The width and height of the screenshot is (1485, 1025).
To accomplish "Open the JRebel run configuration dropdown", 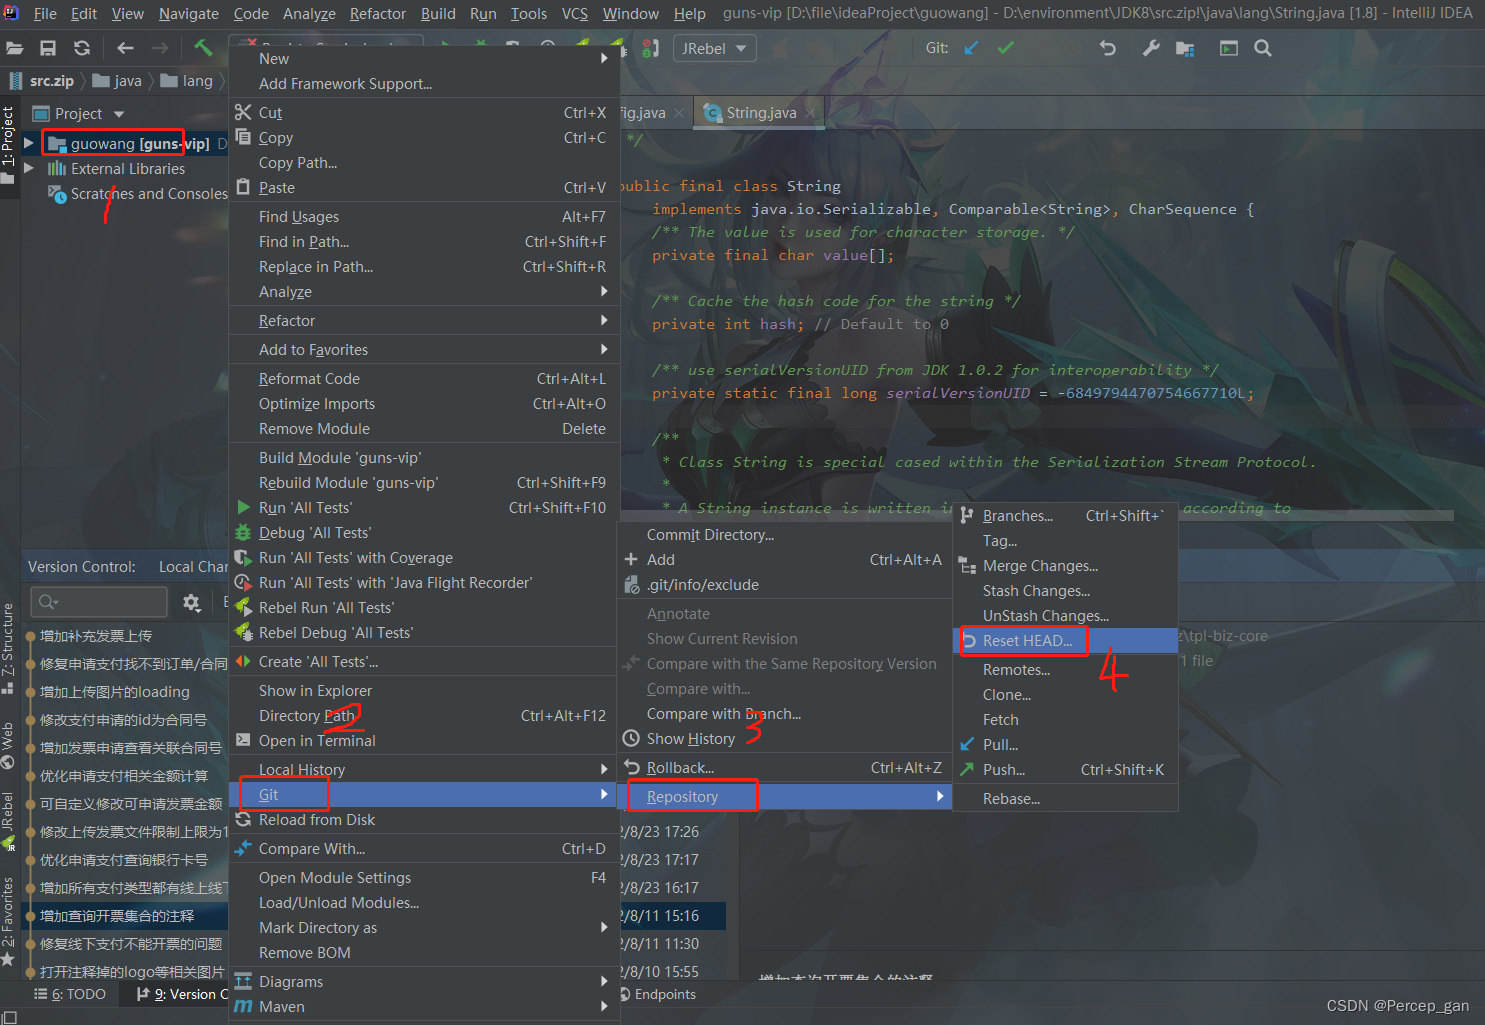I will tap(713, 48).
